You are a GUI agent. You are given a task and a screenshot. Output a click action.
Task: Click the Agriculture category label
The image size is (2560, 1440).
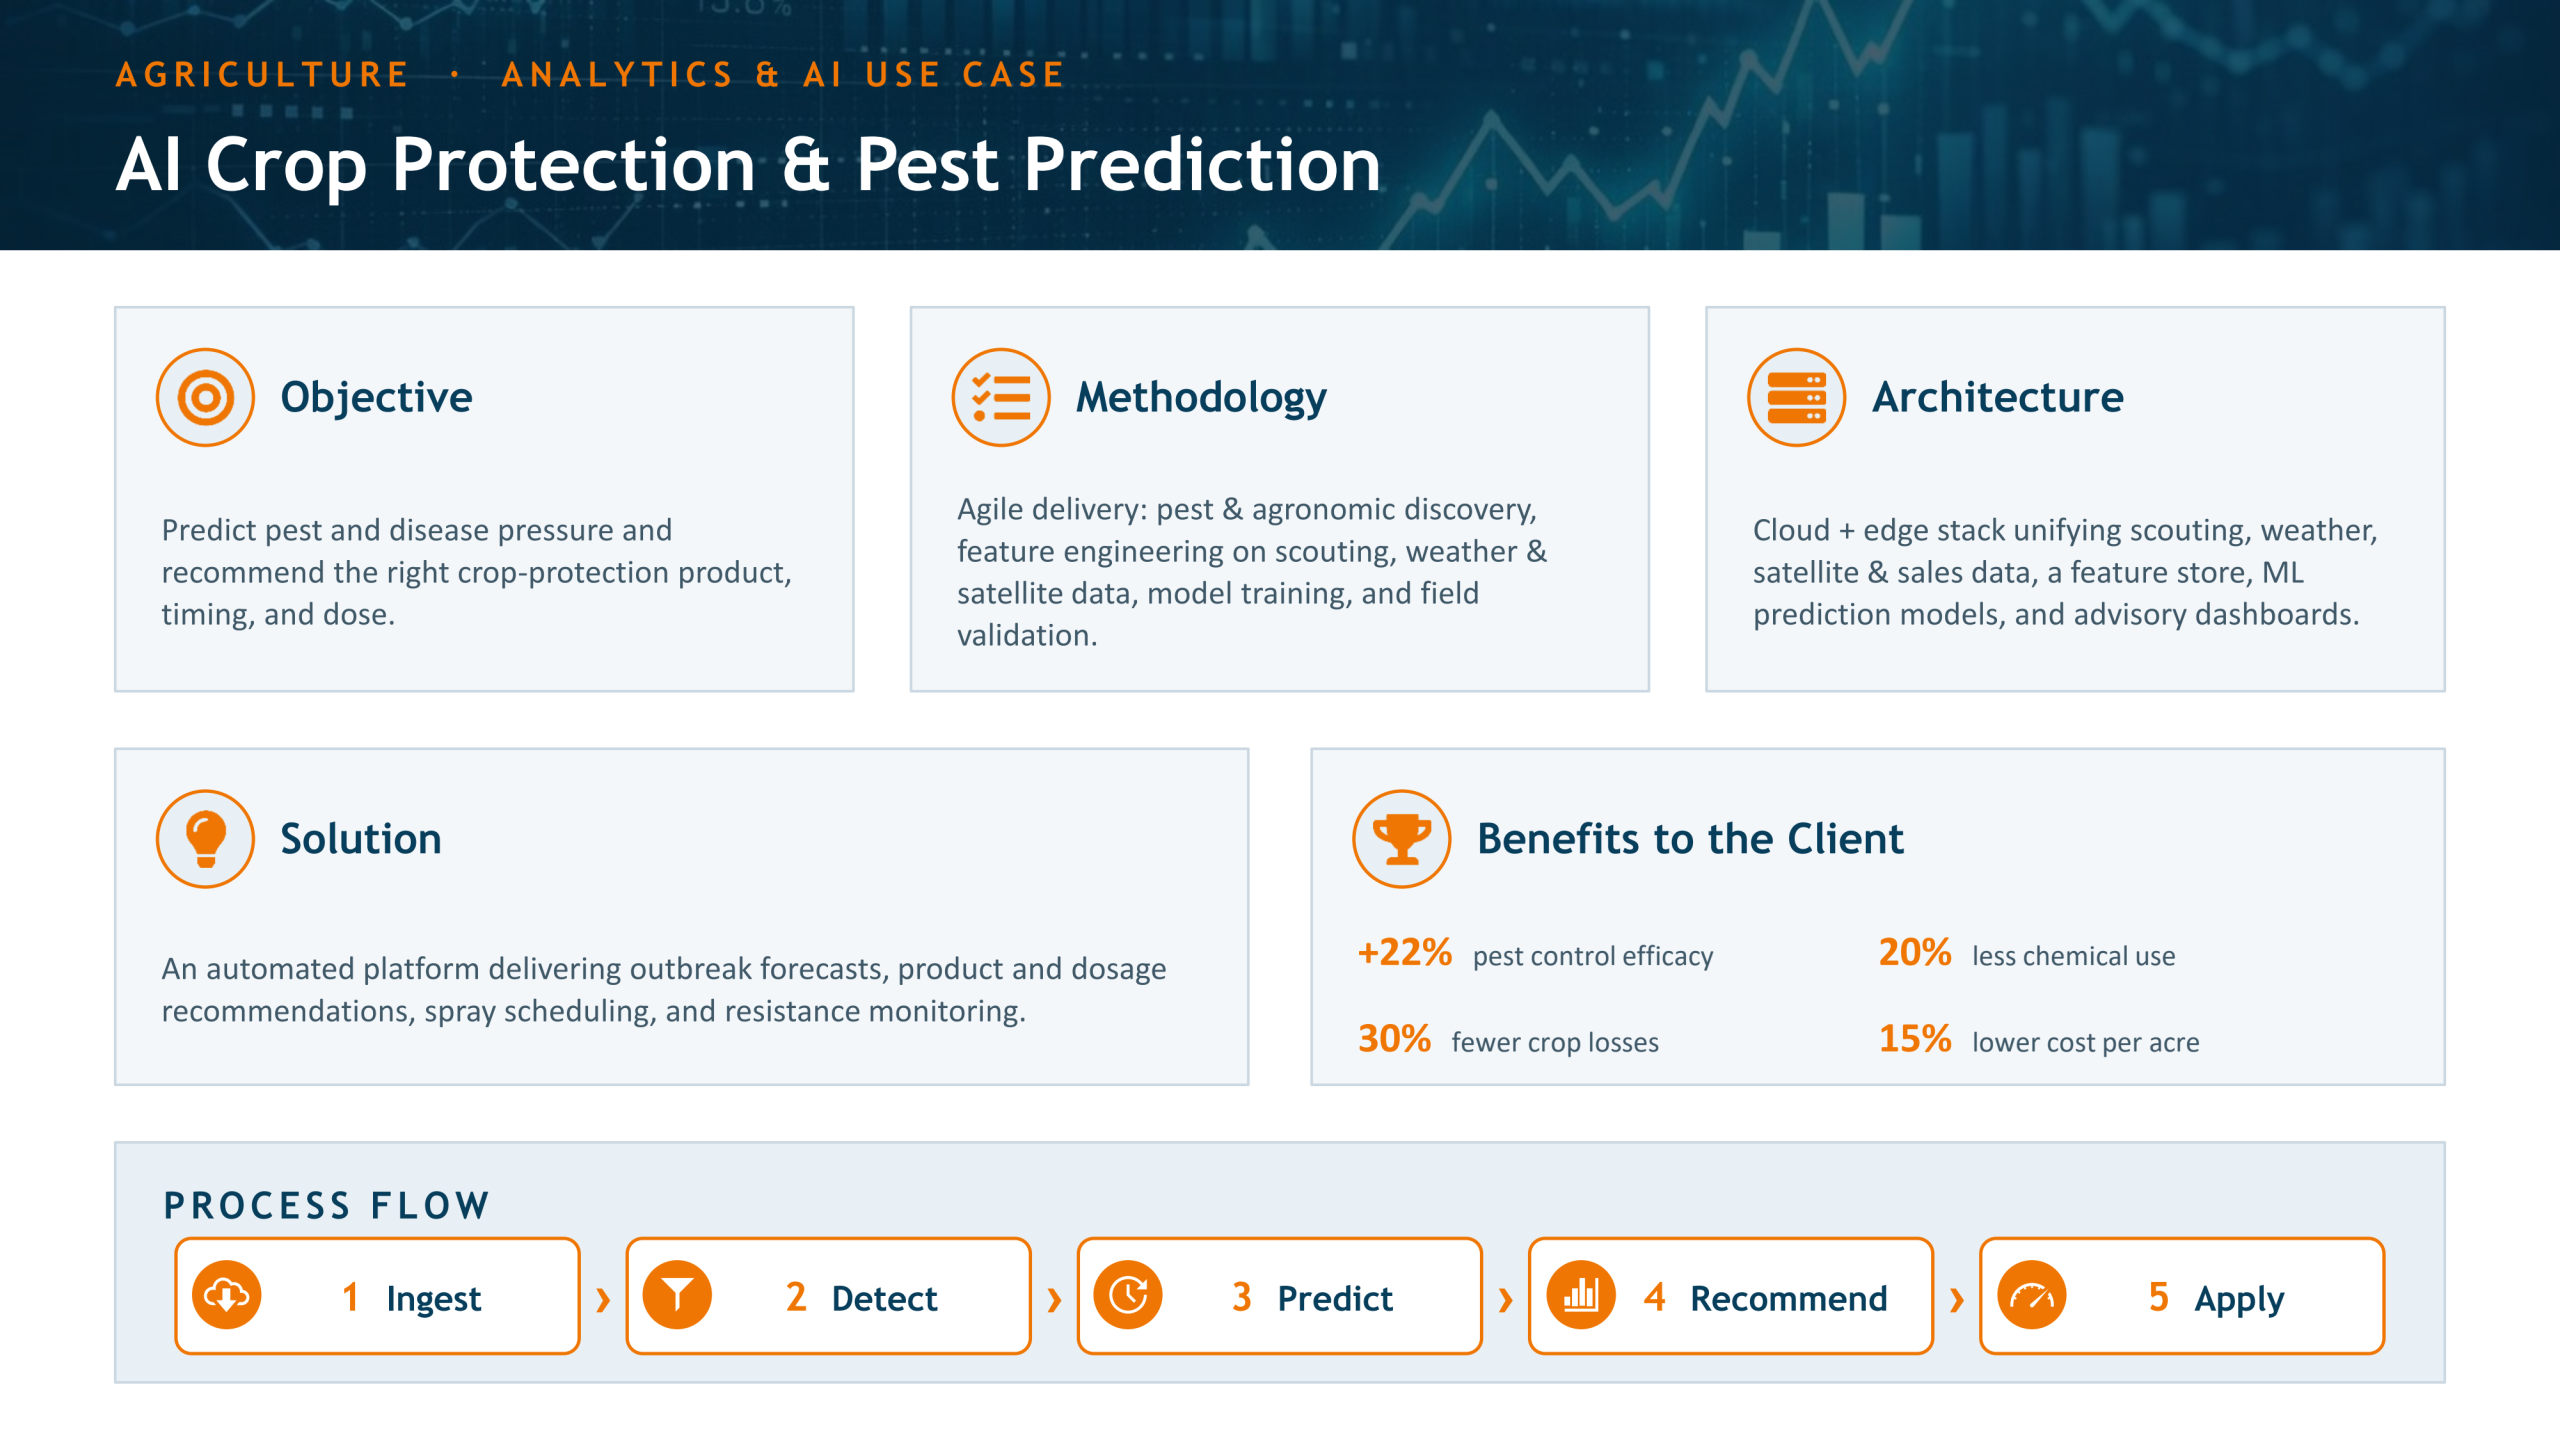(263, 75)
